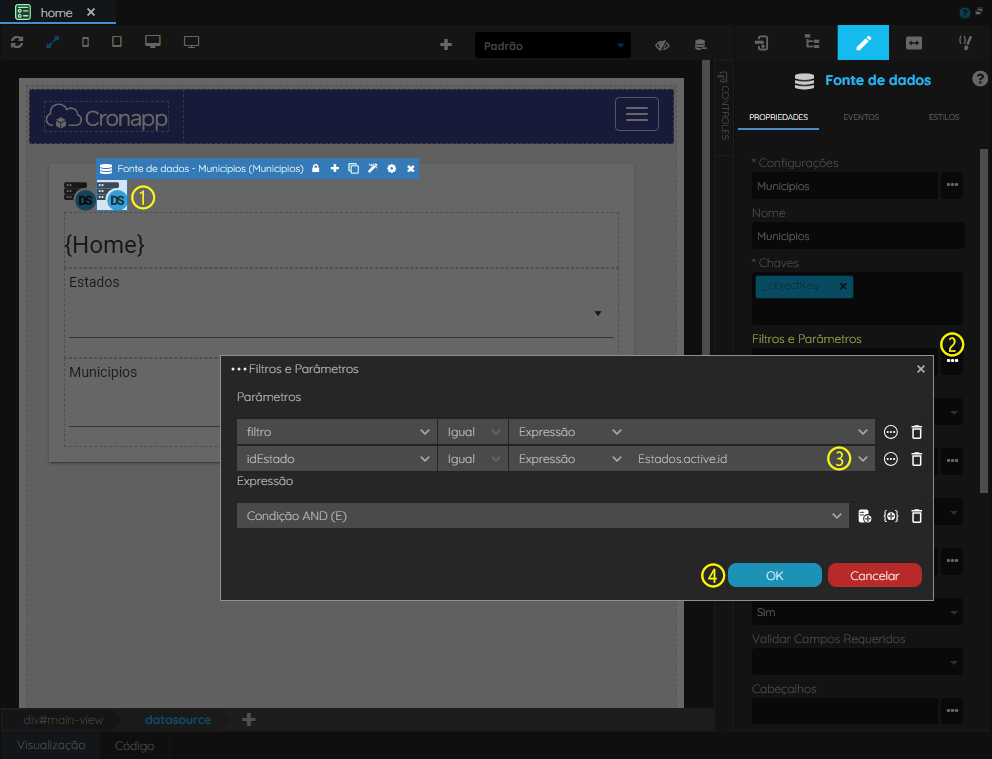This screenshot has height=759, width=992.
Task: Click the circled ellipsis icon in filtro row
Action: tap(890, 432)
